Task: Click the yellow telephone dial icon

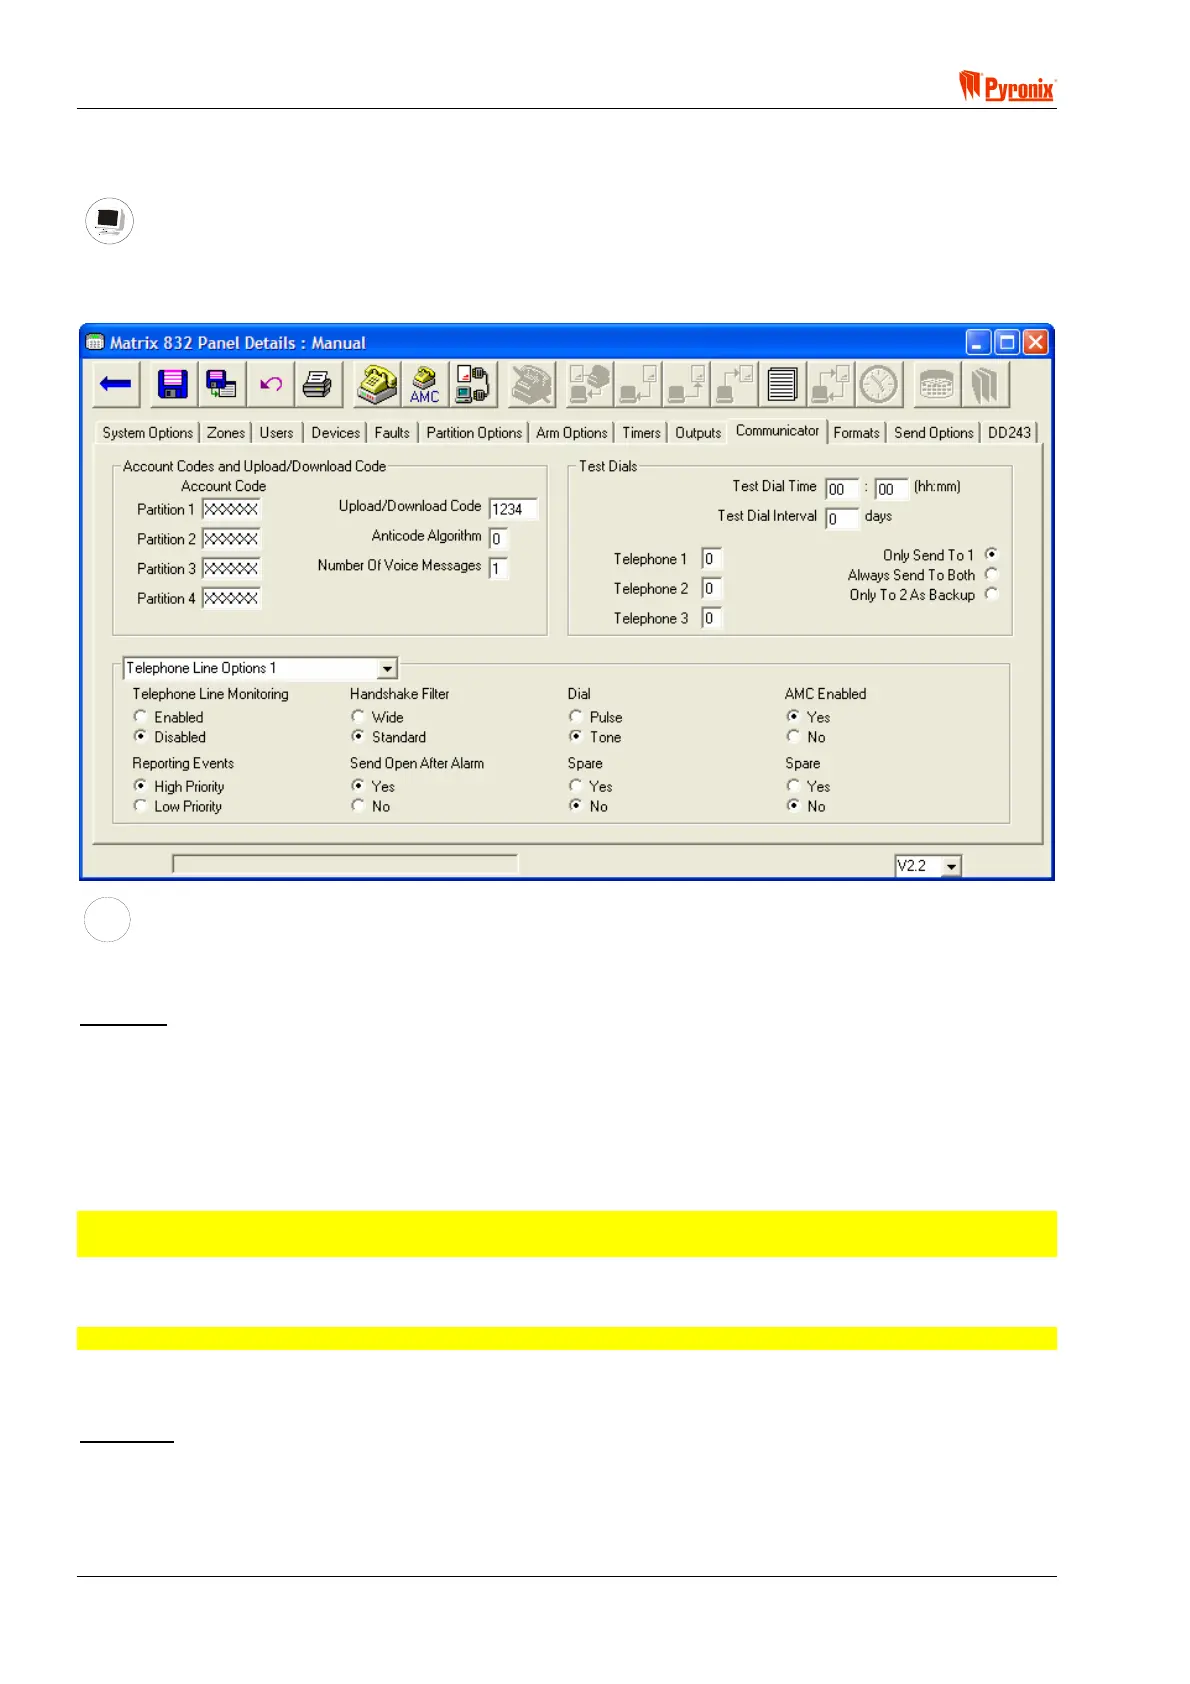Action: [377, 385]
